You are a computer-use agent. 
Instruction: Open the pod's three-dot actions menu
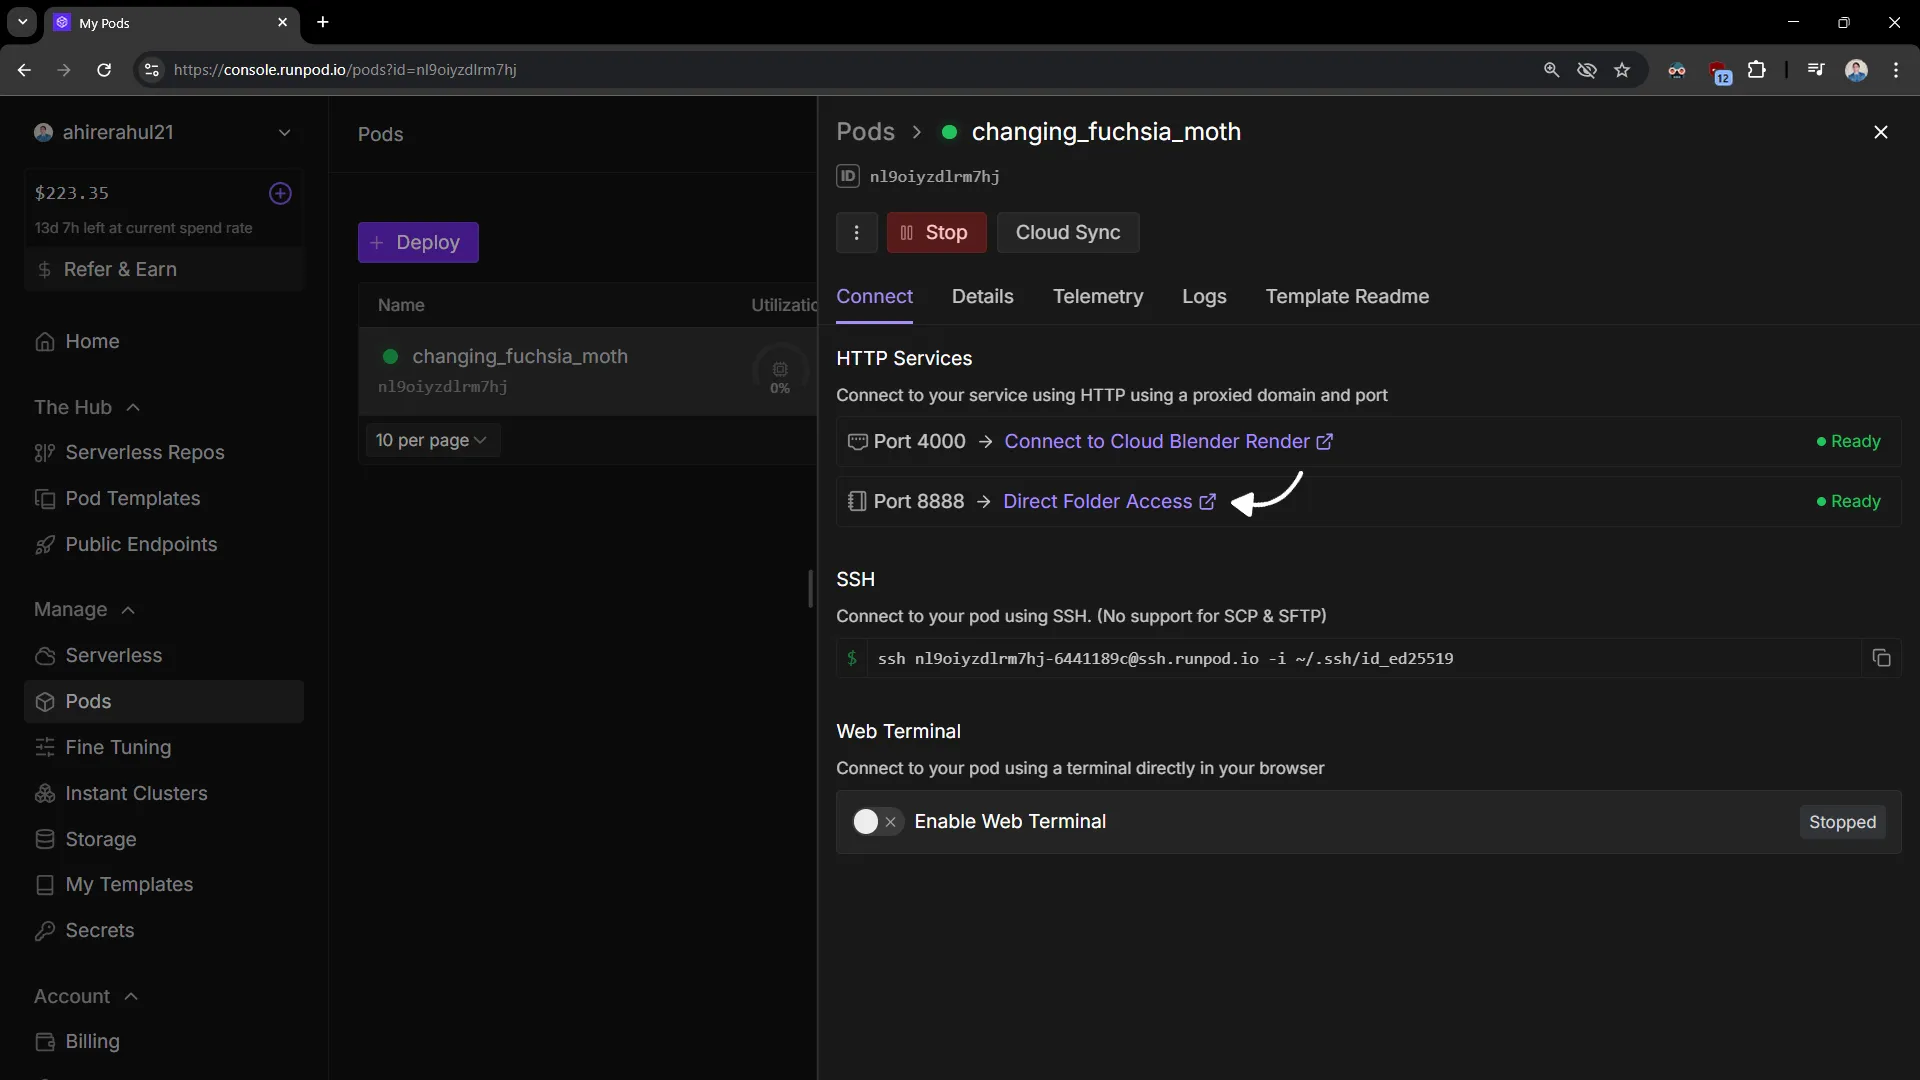(856, 232)
